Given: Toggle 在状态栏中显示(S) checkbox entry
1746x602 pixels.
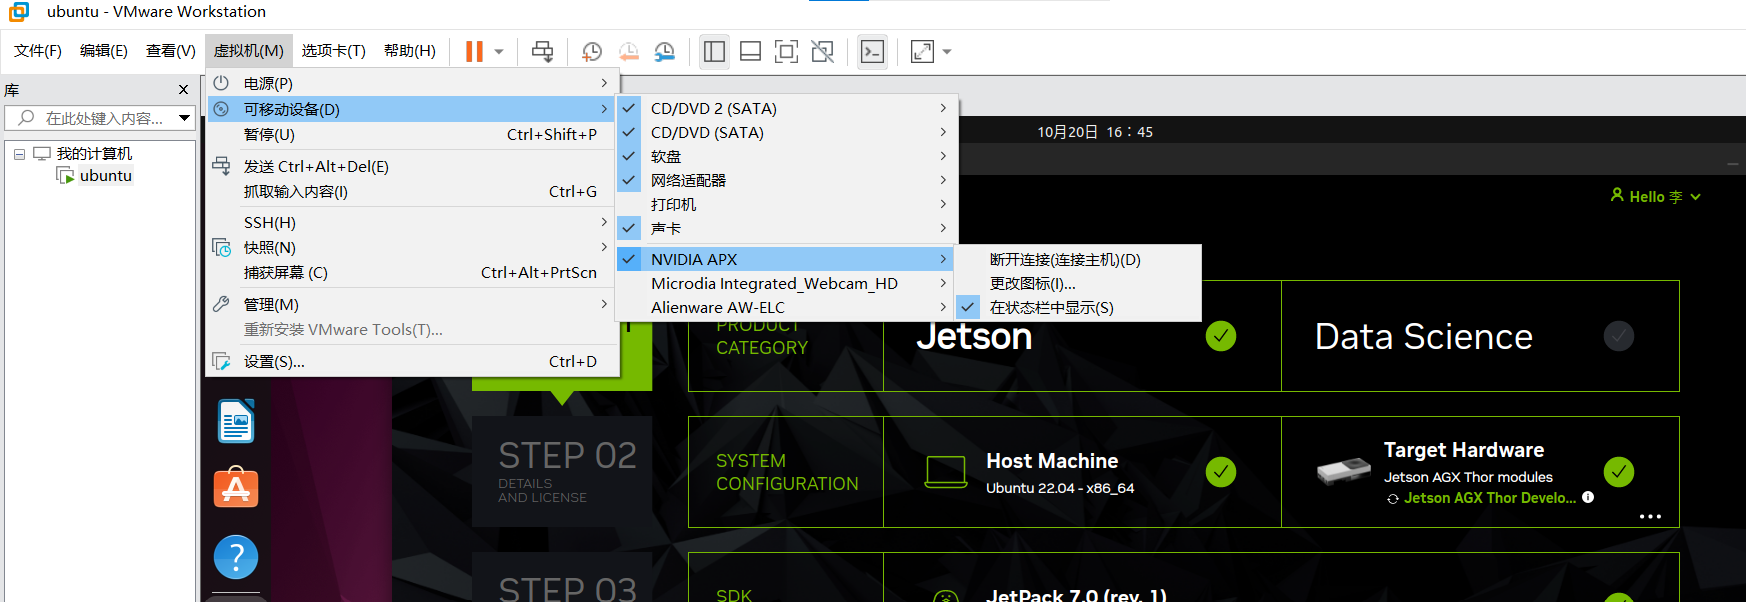Looking at the screenshot, I should click(x=1078, y=307).
